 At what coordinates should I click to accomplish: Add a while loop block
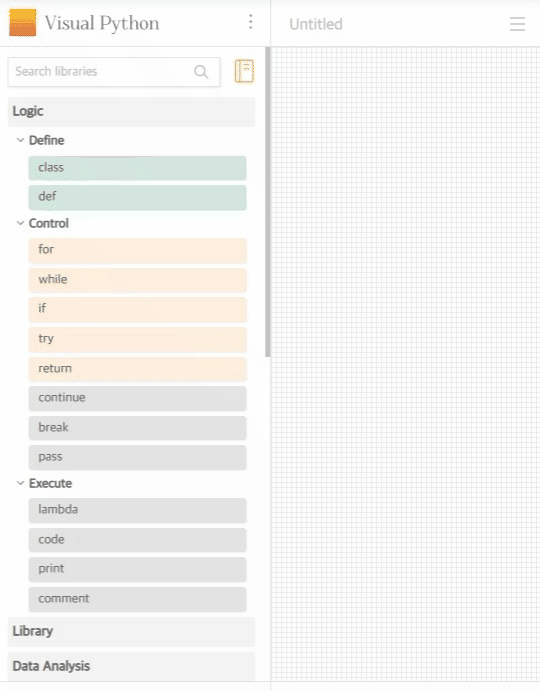click(138, 280)
